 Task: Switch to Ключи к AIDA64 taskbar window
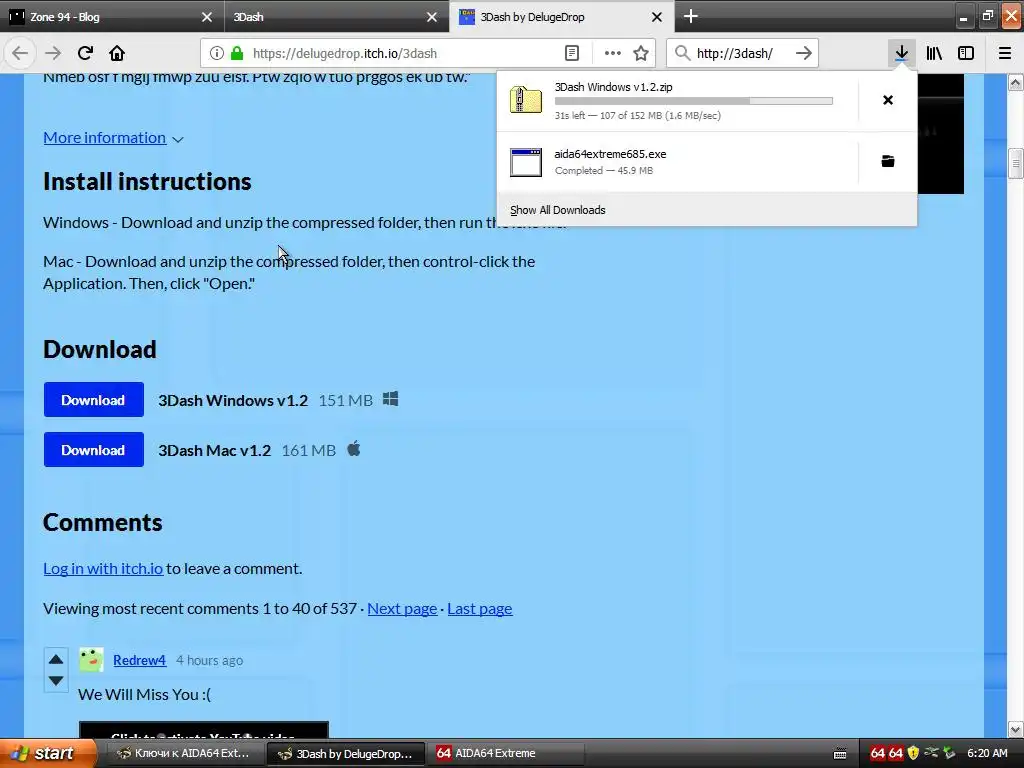tap(184, 753)
